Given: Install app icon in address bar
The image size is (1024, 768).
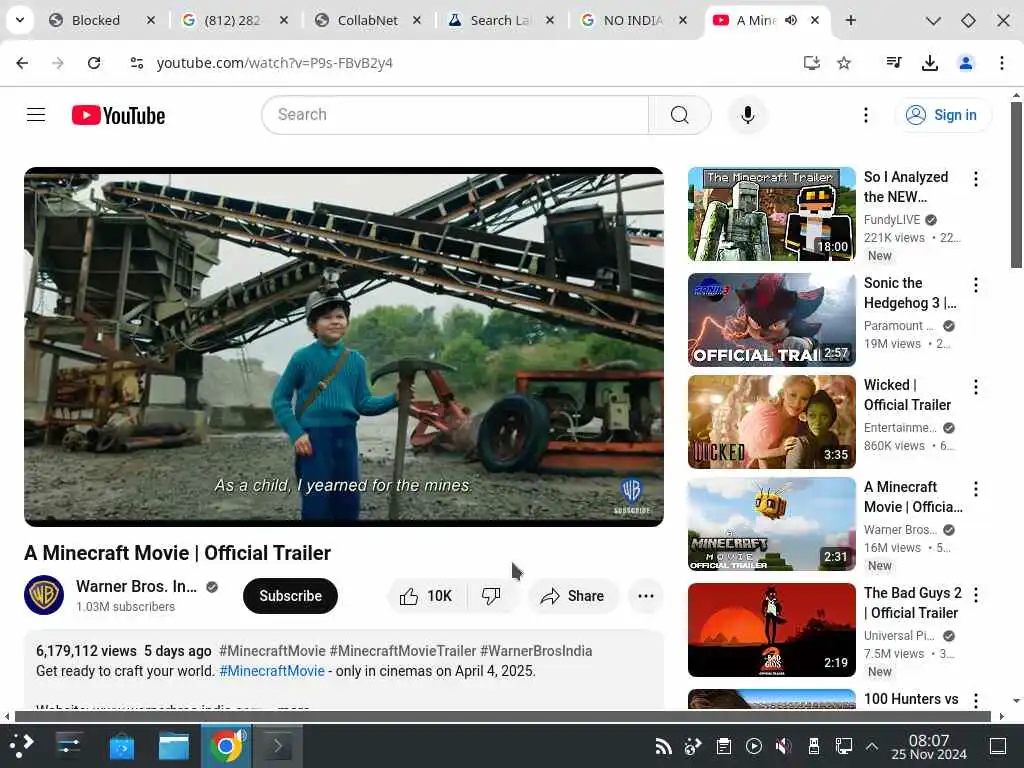Looking at the screenshot, I should (811, 63).
